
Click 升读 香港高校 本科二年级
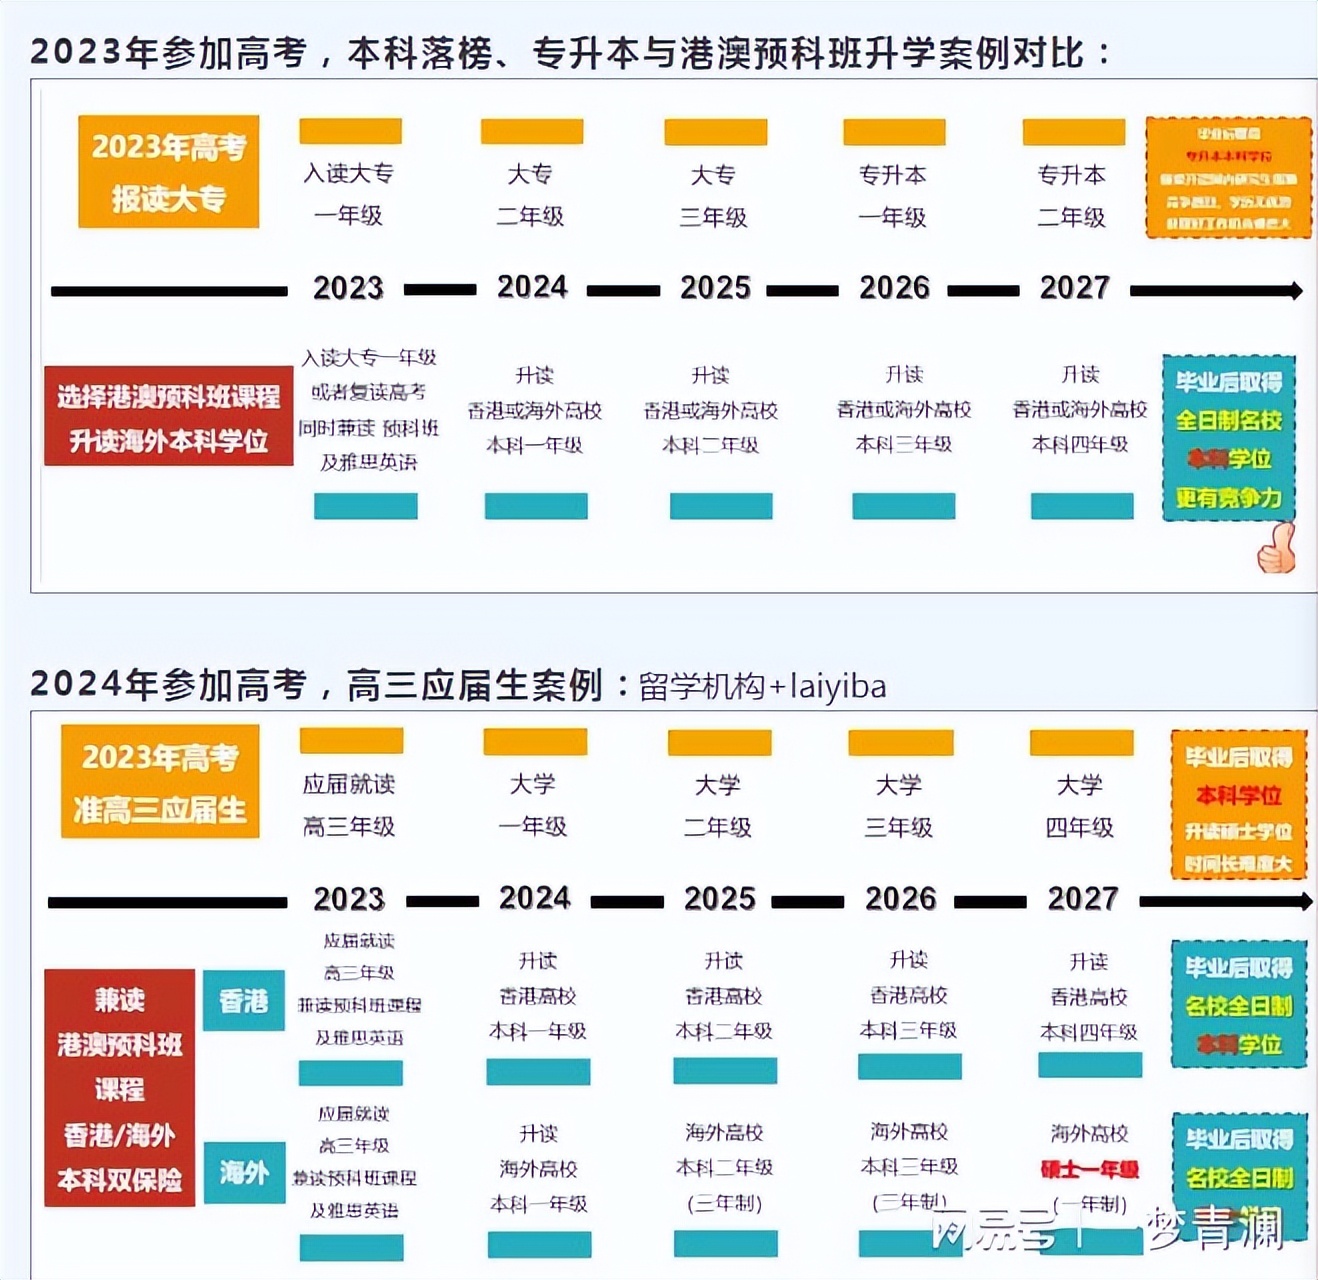[724, 996]
